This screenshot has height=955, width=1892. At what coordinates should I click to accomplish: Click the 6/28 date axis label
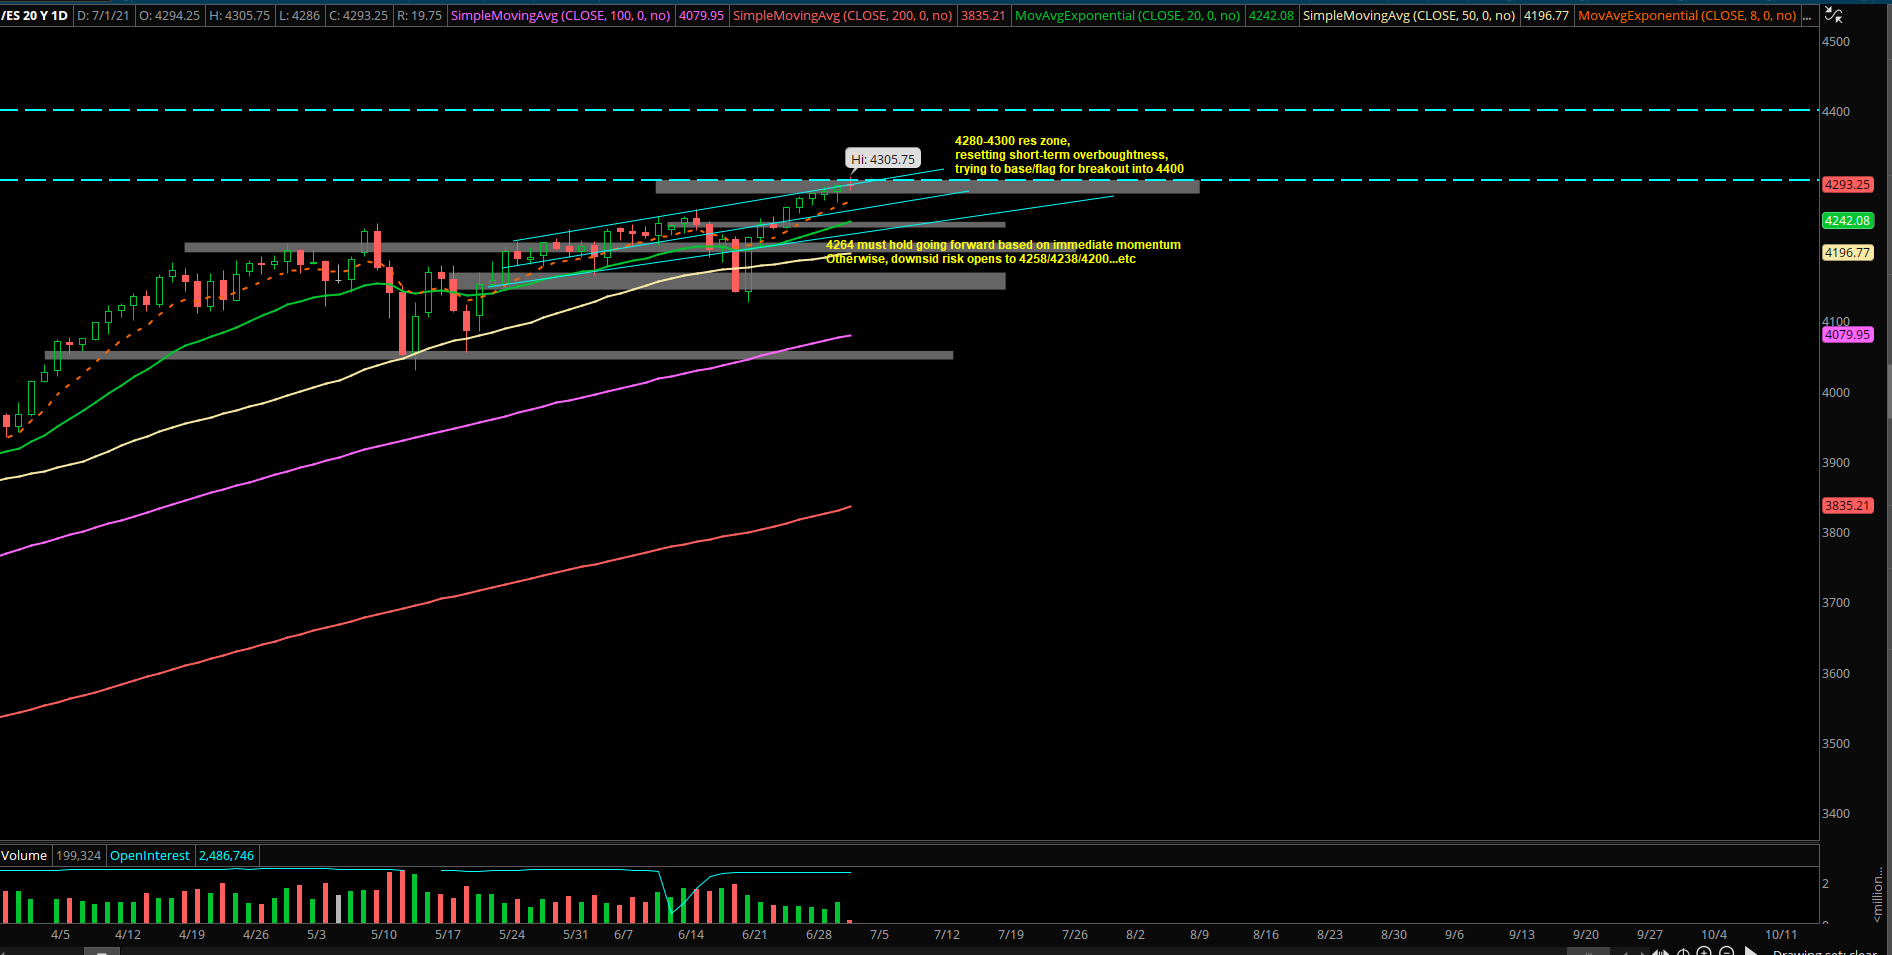[819, 935]
